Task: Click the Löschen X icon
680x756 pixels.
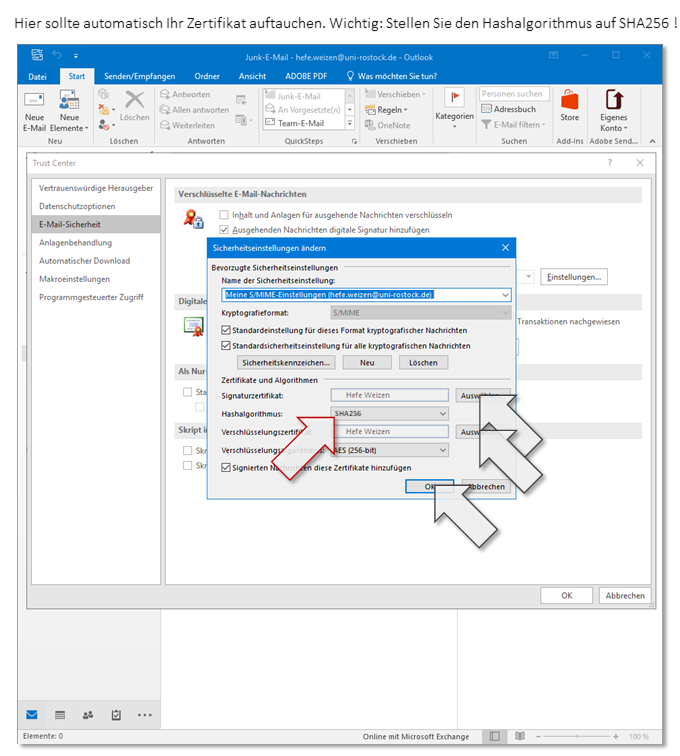Action: [134, 100]
